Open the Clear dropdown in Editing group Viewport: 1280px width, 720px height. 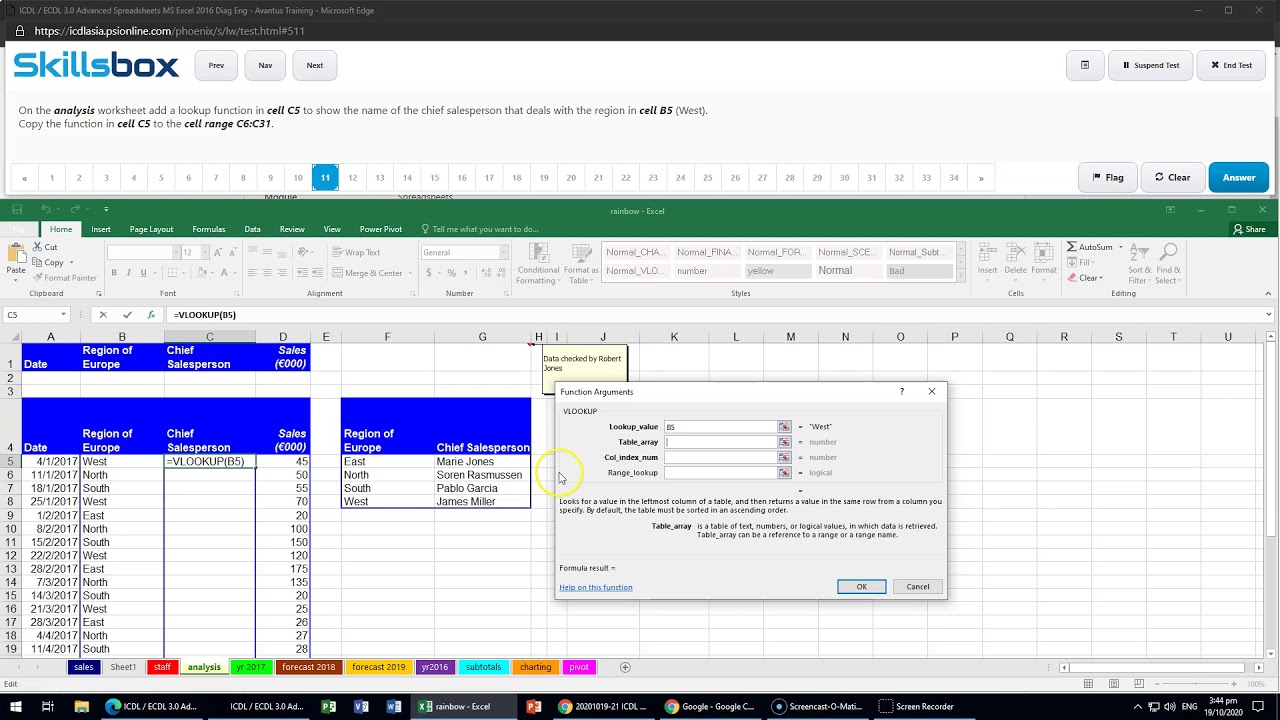(x=1101, y=278)
